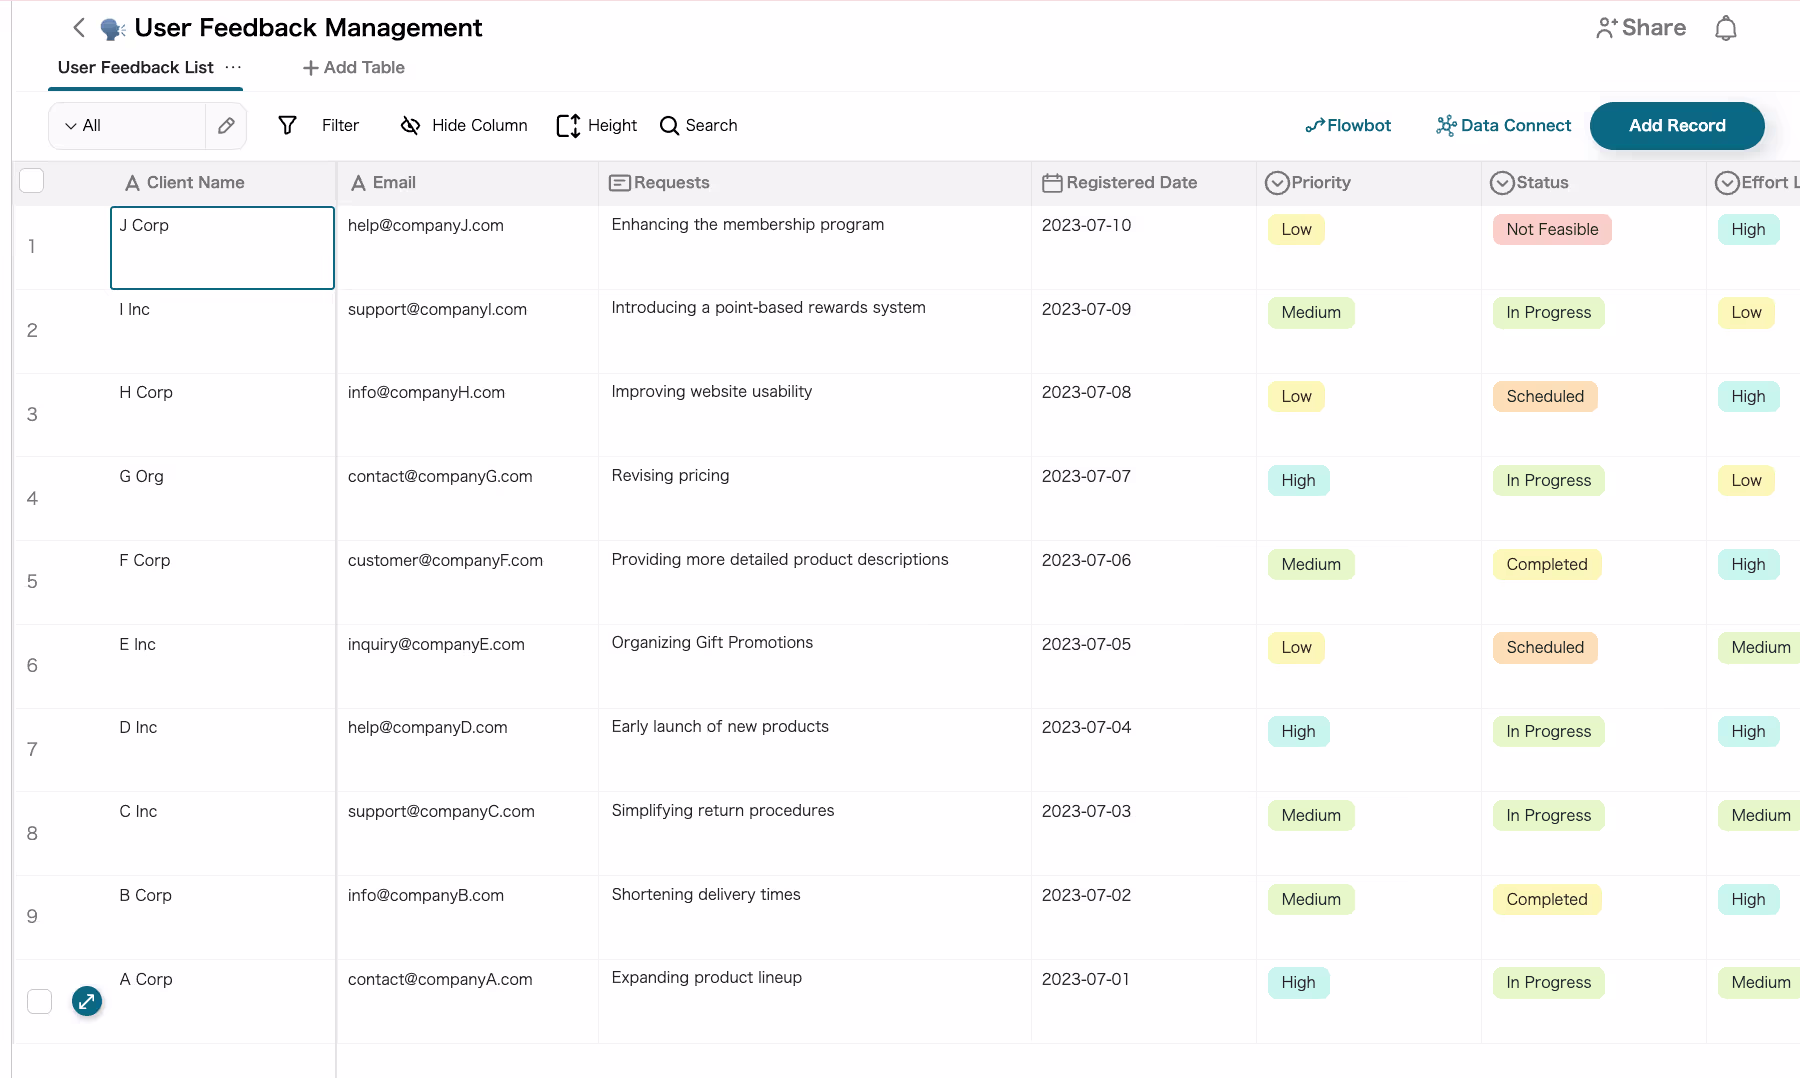Open Priority column header dropdown
This screenshot has width=1800, height=1078.
(1277, 183)
